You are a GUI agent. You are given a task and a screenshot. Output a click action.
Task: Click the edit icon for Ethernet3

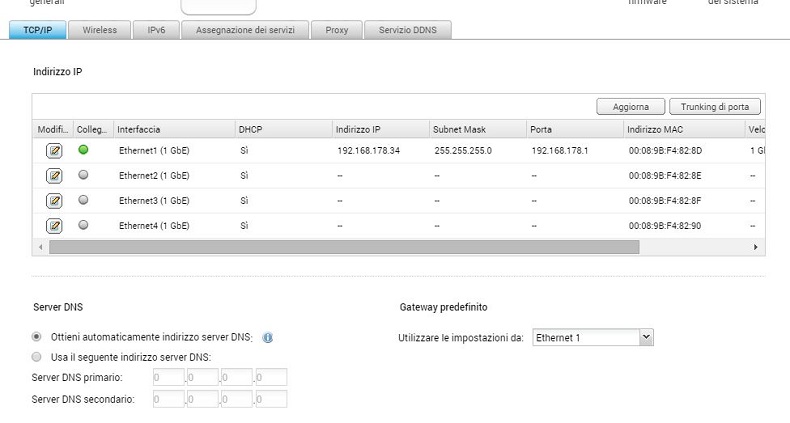click(54, 201)
